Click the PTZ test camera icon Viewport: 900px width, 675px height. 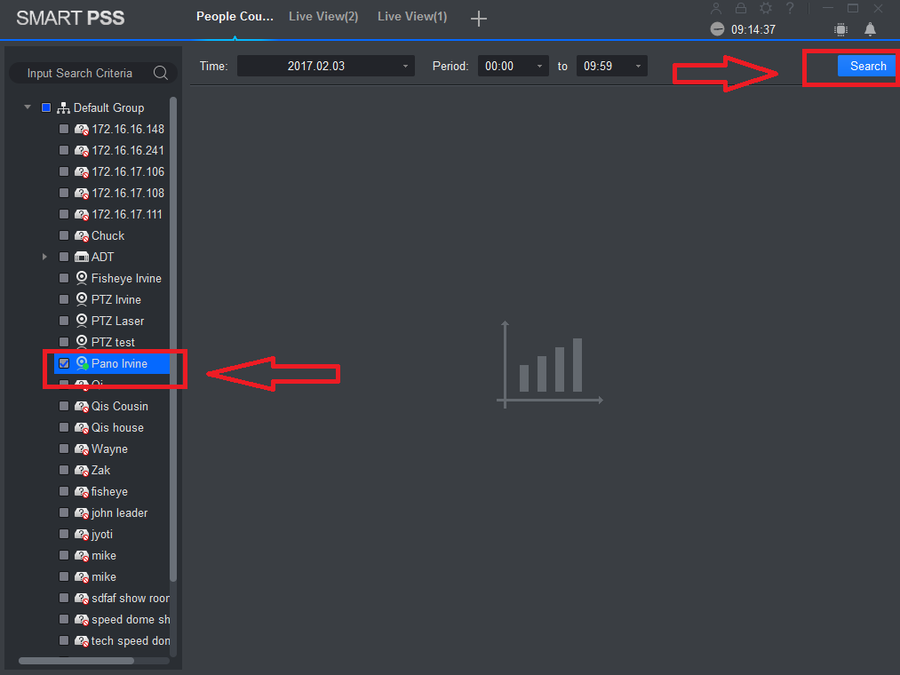82,342
